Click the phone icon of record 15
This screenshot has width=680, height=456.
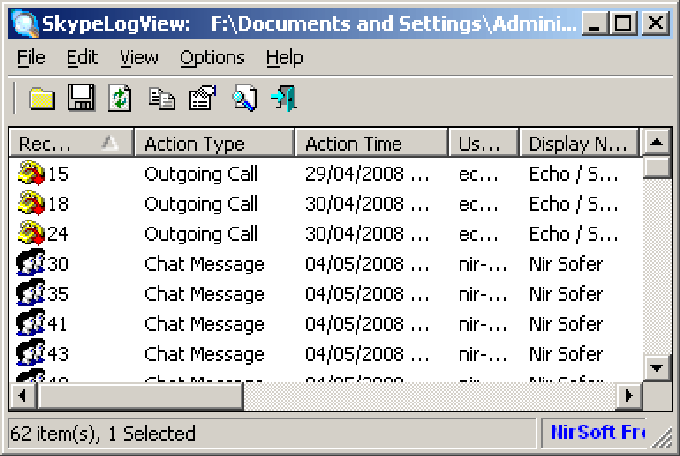[31, 173]
